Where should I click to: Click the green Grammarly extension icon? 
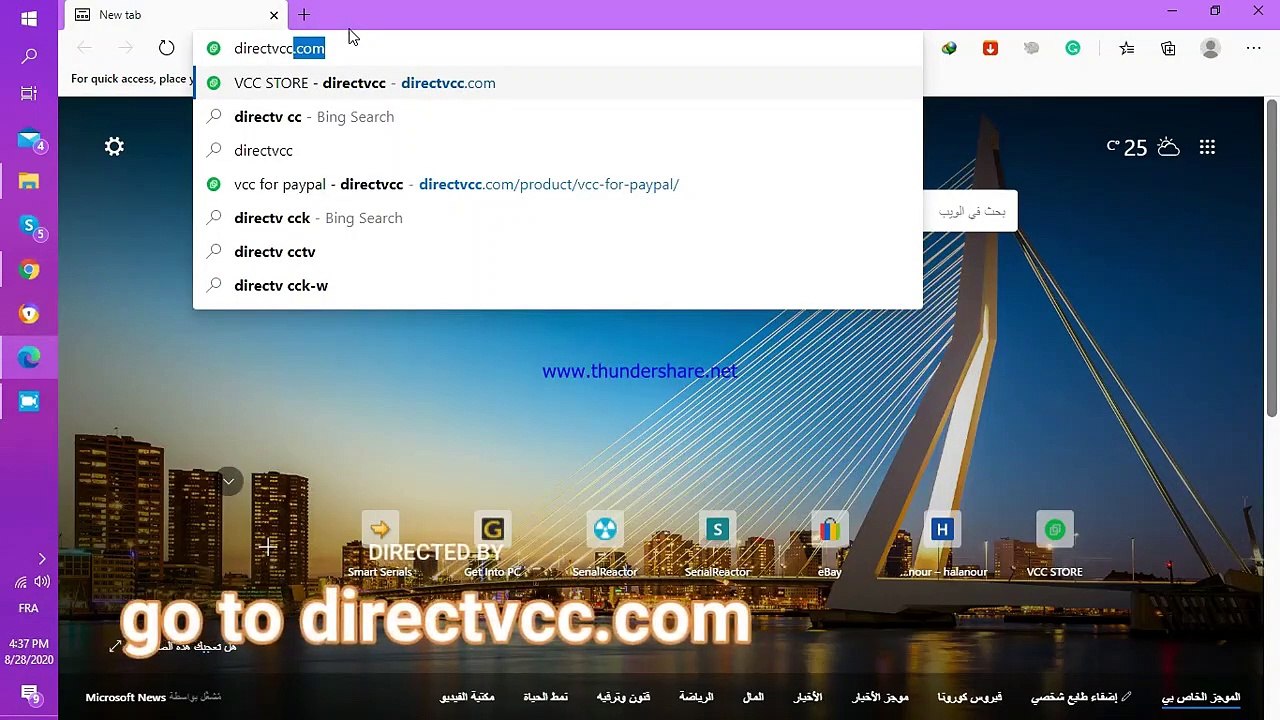tap(1073, 48)
